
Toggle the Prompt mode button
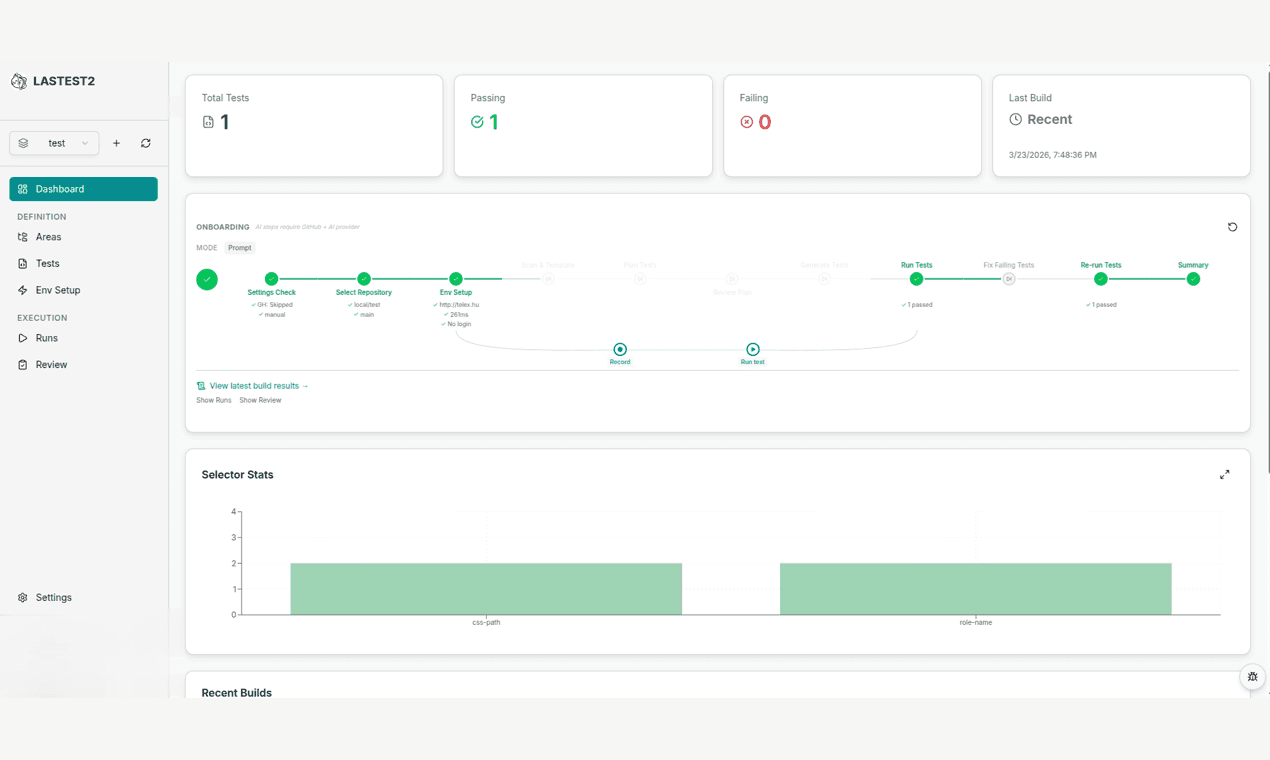click(240, 248)
